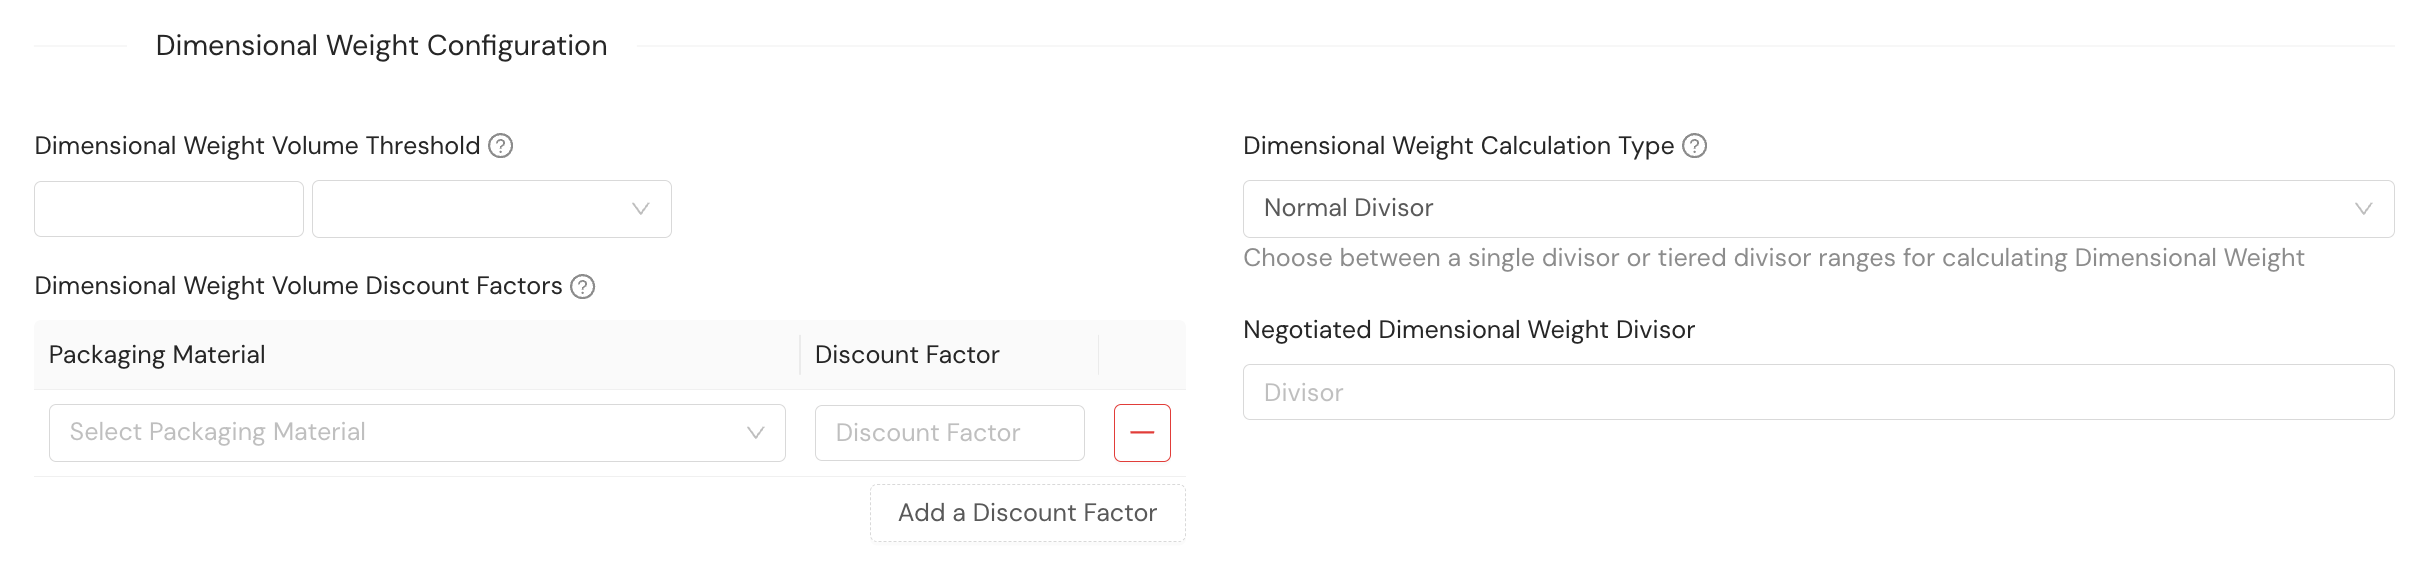
Task: Click help icon beside Volume Threshold label
Action: click(500, 146)
